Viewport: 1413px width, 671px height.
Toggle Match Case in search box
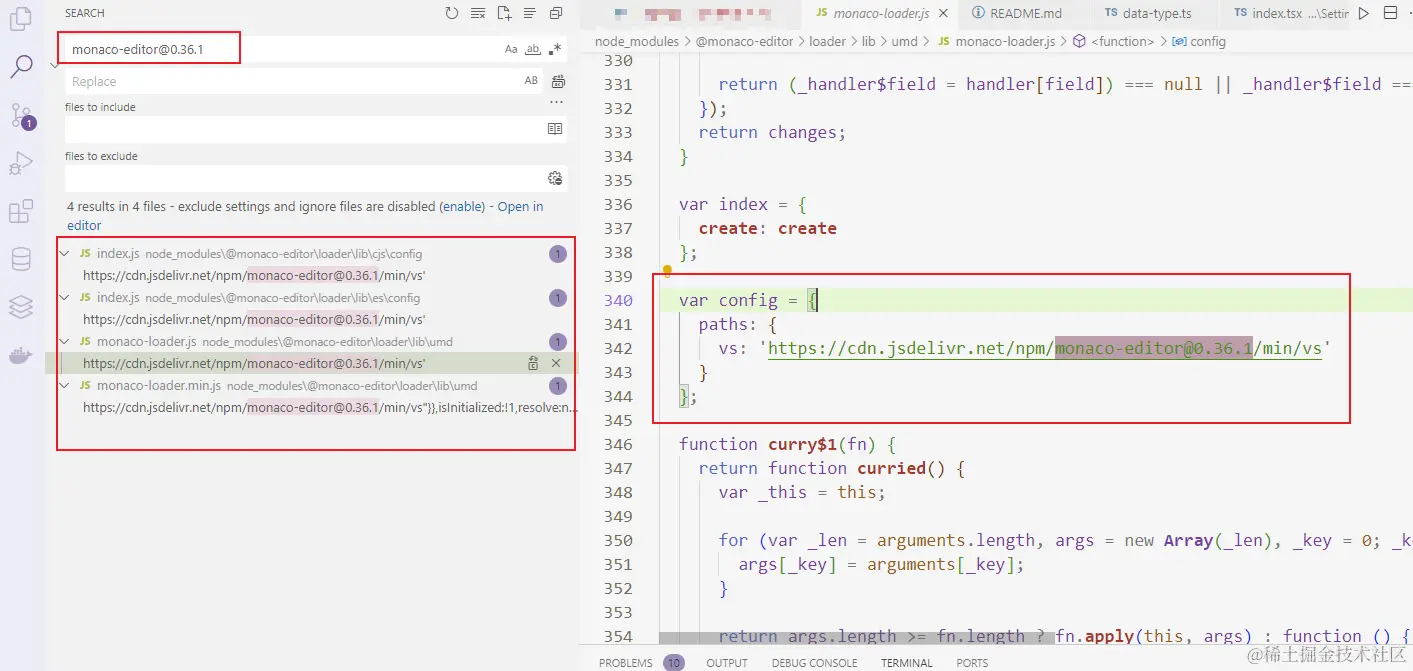511,48
